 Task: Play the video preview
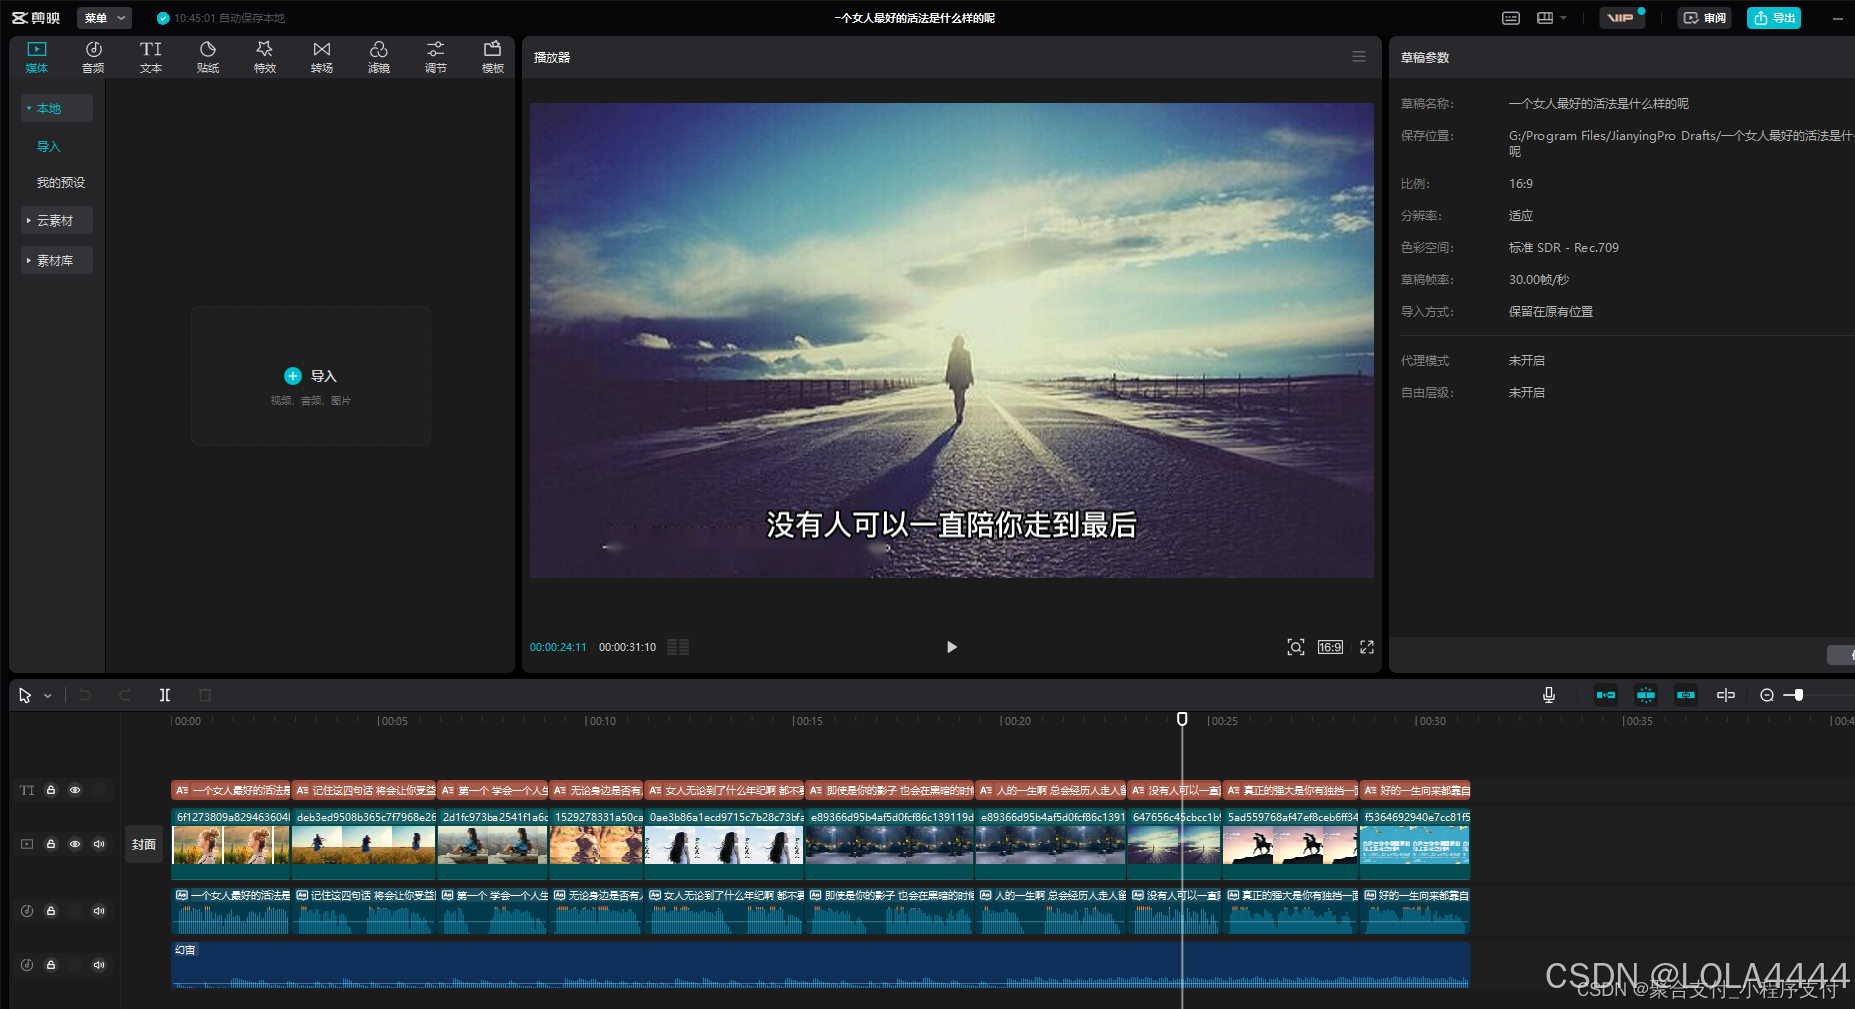coord(951,647)
